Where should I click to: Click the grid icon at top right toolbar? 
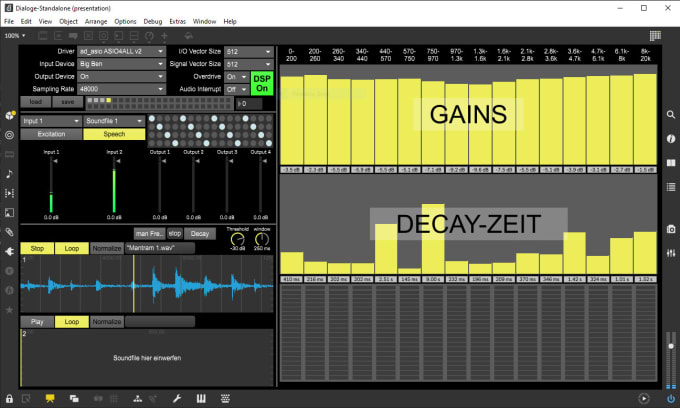click(x=655, y=36)
